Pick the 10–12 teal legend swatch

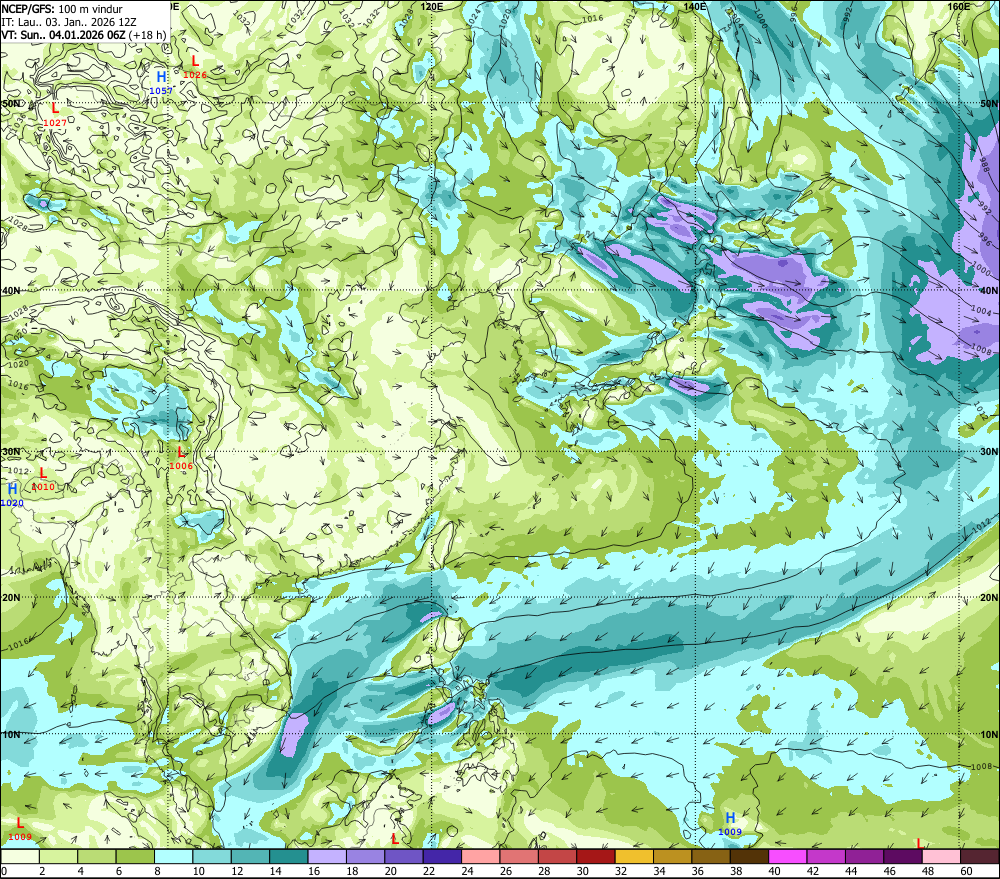point(212,856)
